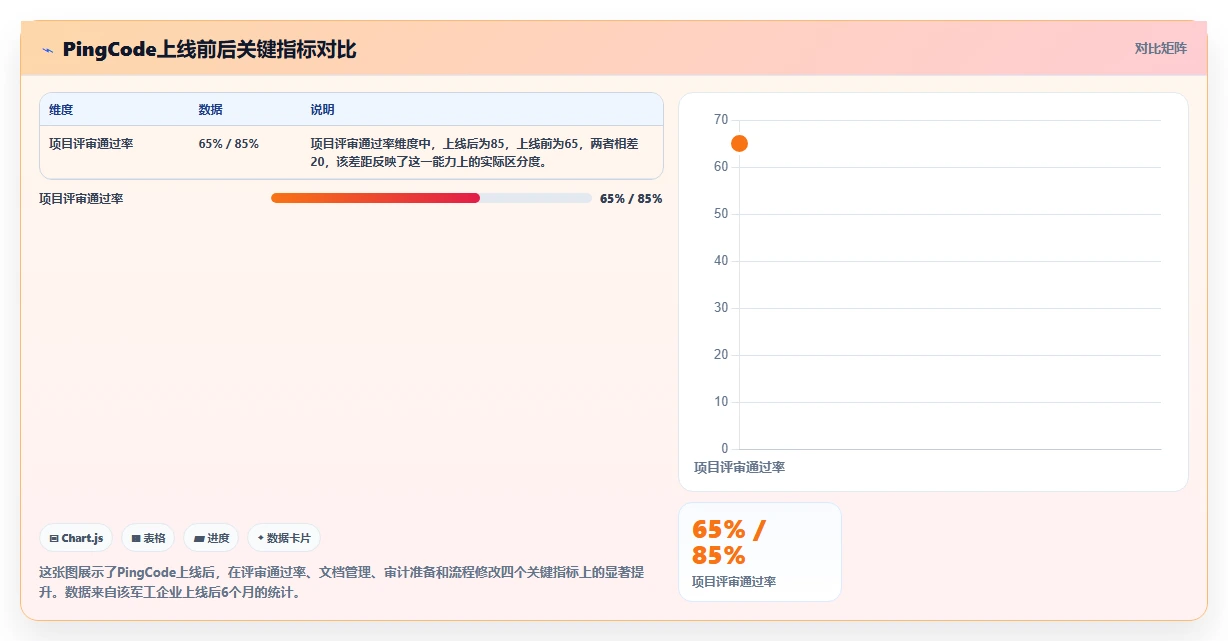Select the 项目评审通过率 table cell
Screen dimensions: 1228x641
tap(91, 144)
